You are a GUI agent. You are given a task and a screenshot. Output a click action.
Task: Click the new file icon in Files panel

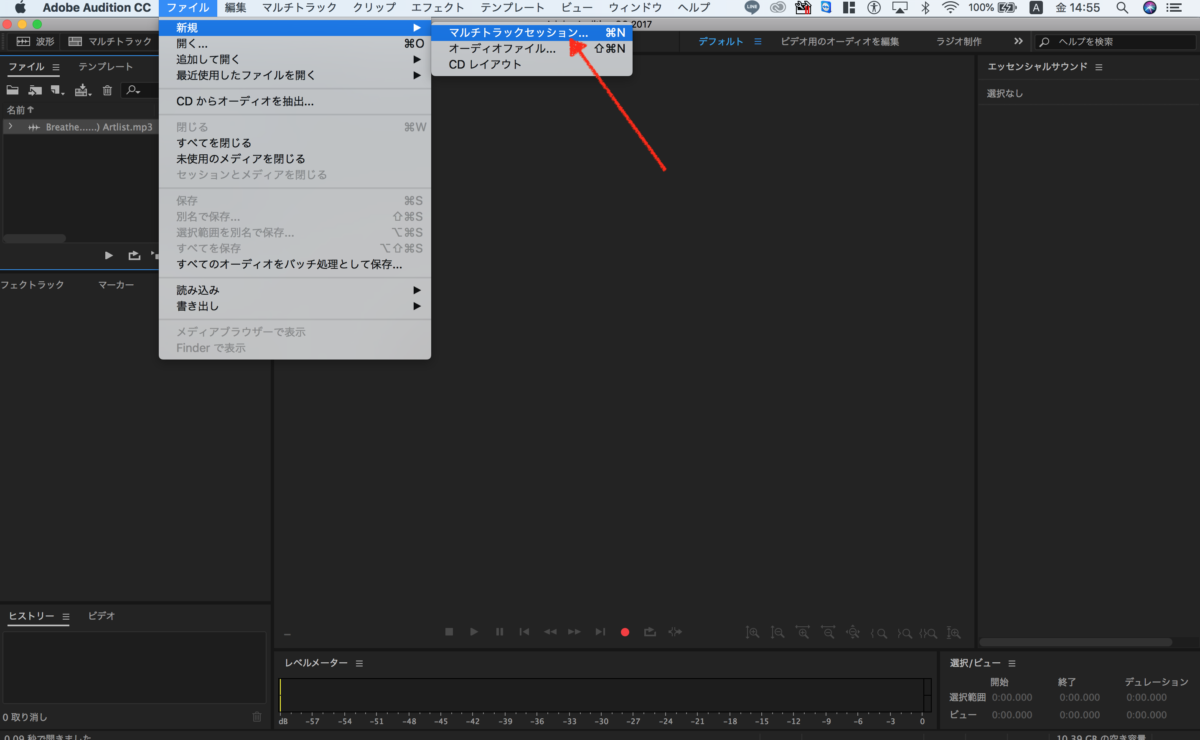58,90
